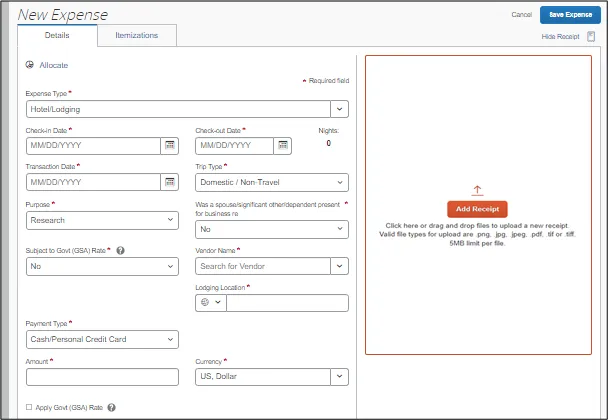Click the Allocate link
The width and height of the screenshot is (608, 420).
[x=54, y=65]
